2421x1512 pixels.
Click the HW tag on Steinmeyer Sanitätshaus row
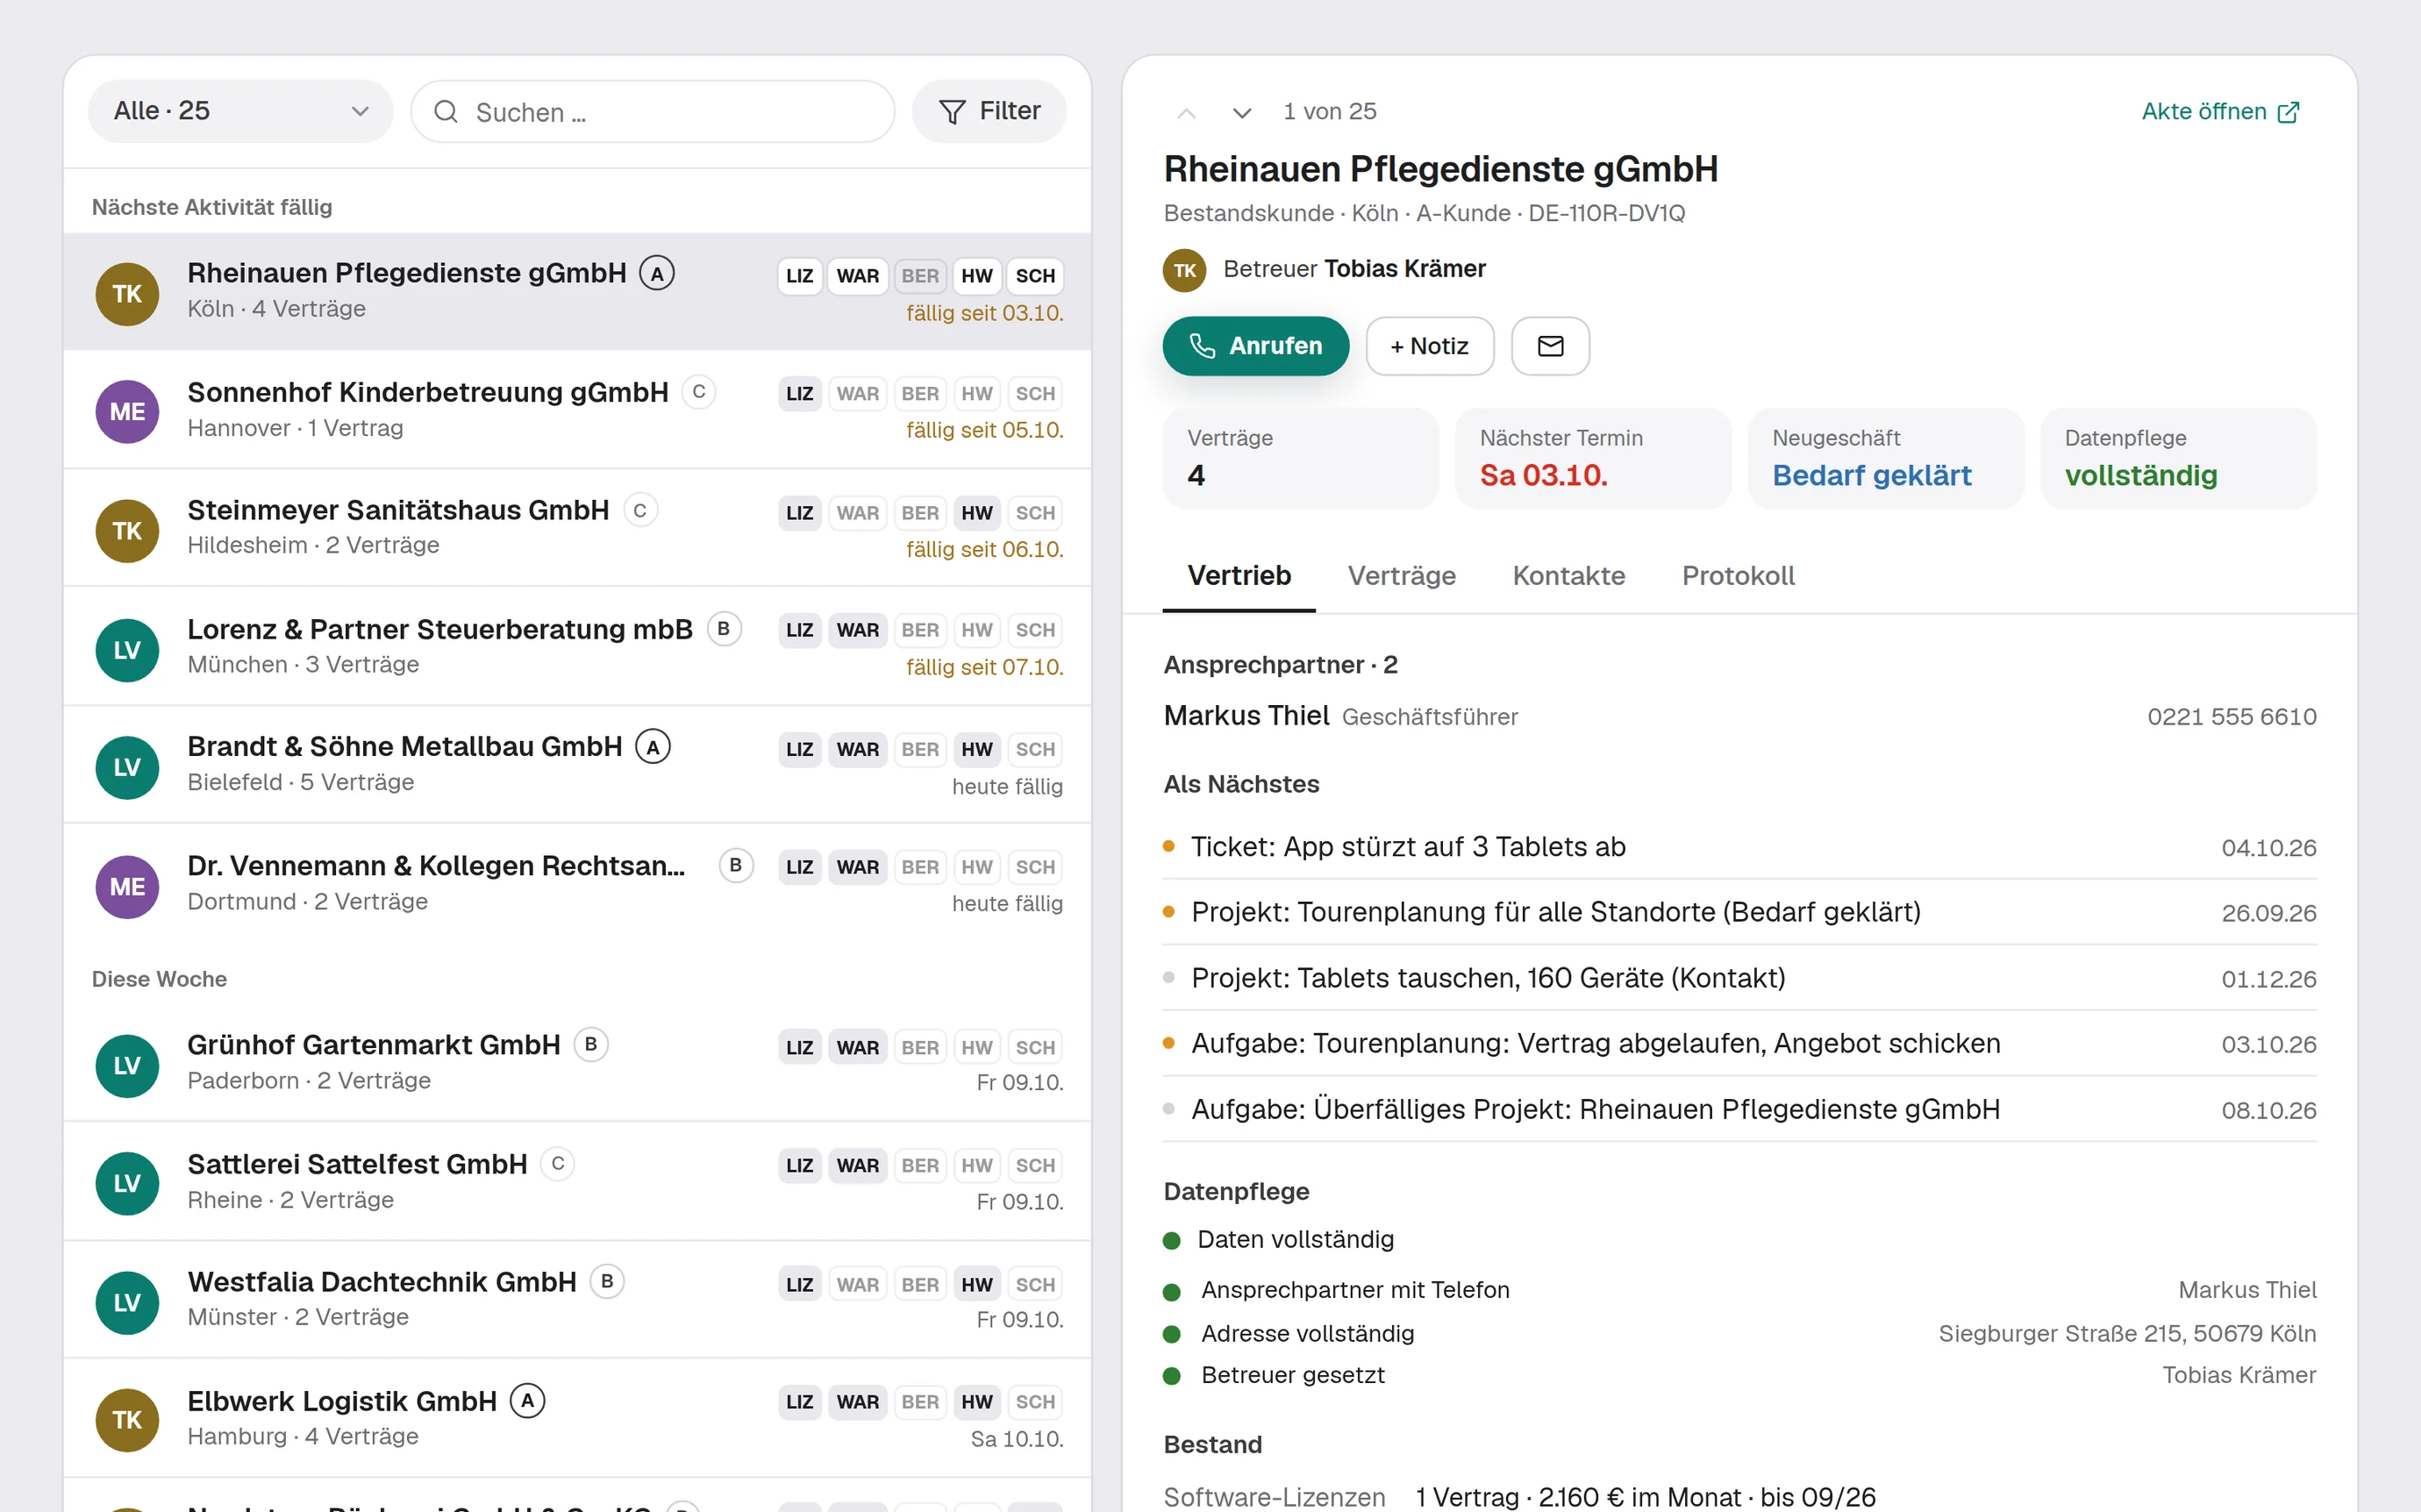976,513
